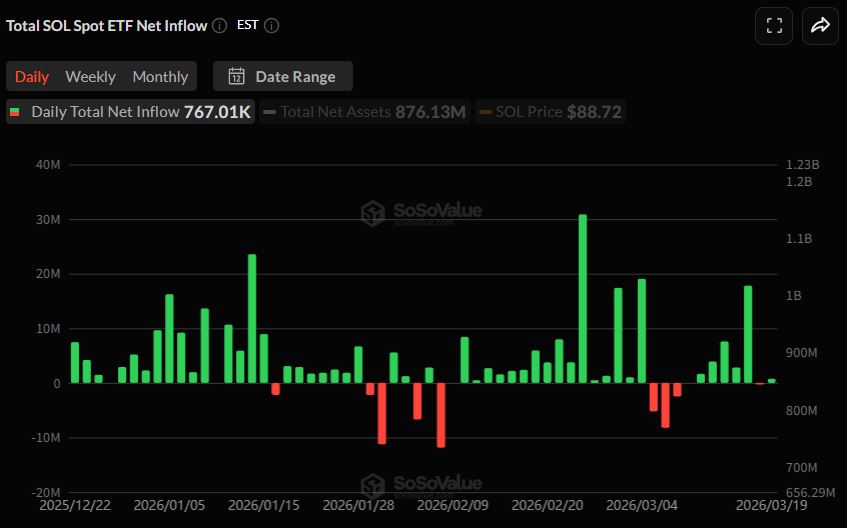Click the EST timezone label
847x528 pixels.
pyautogui.click(x=248, y=25)
